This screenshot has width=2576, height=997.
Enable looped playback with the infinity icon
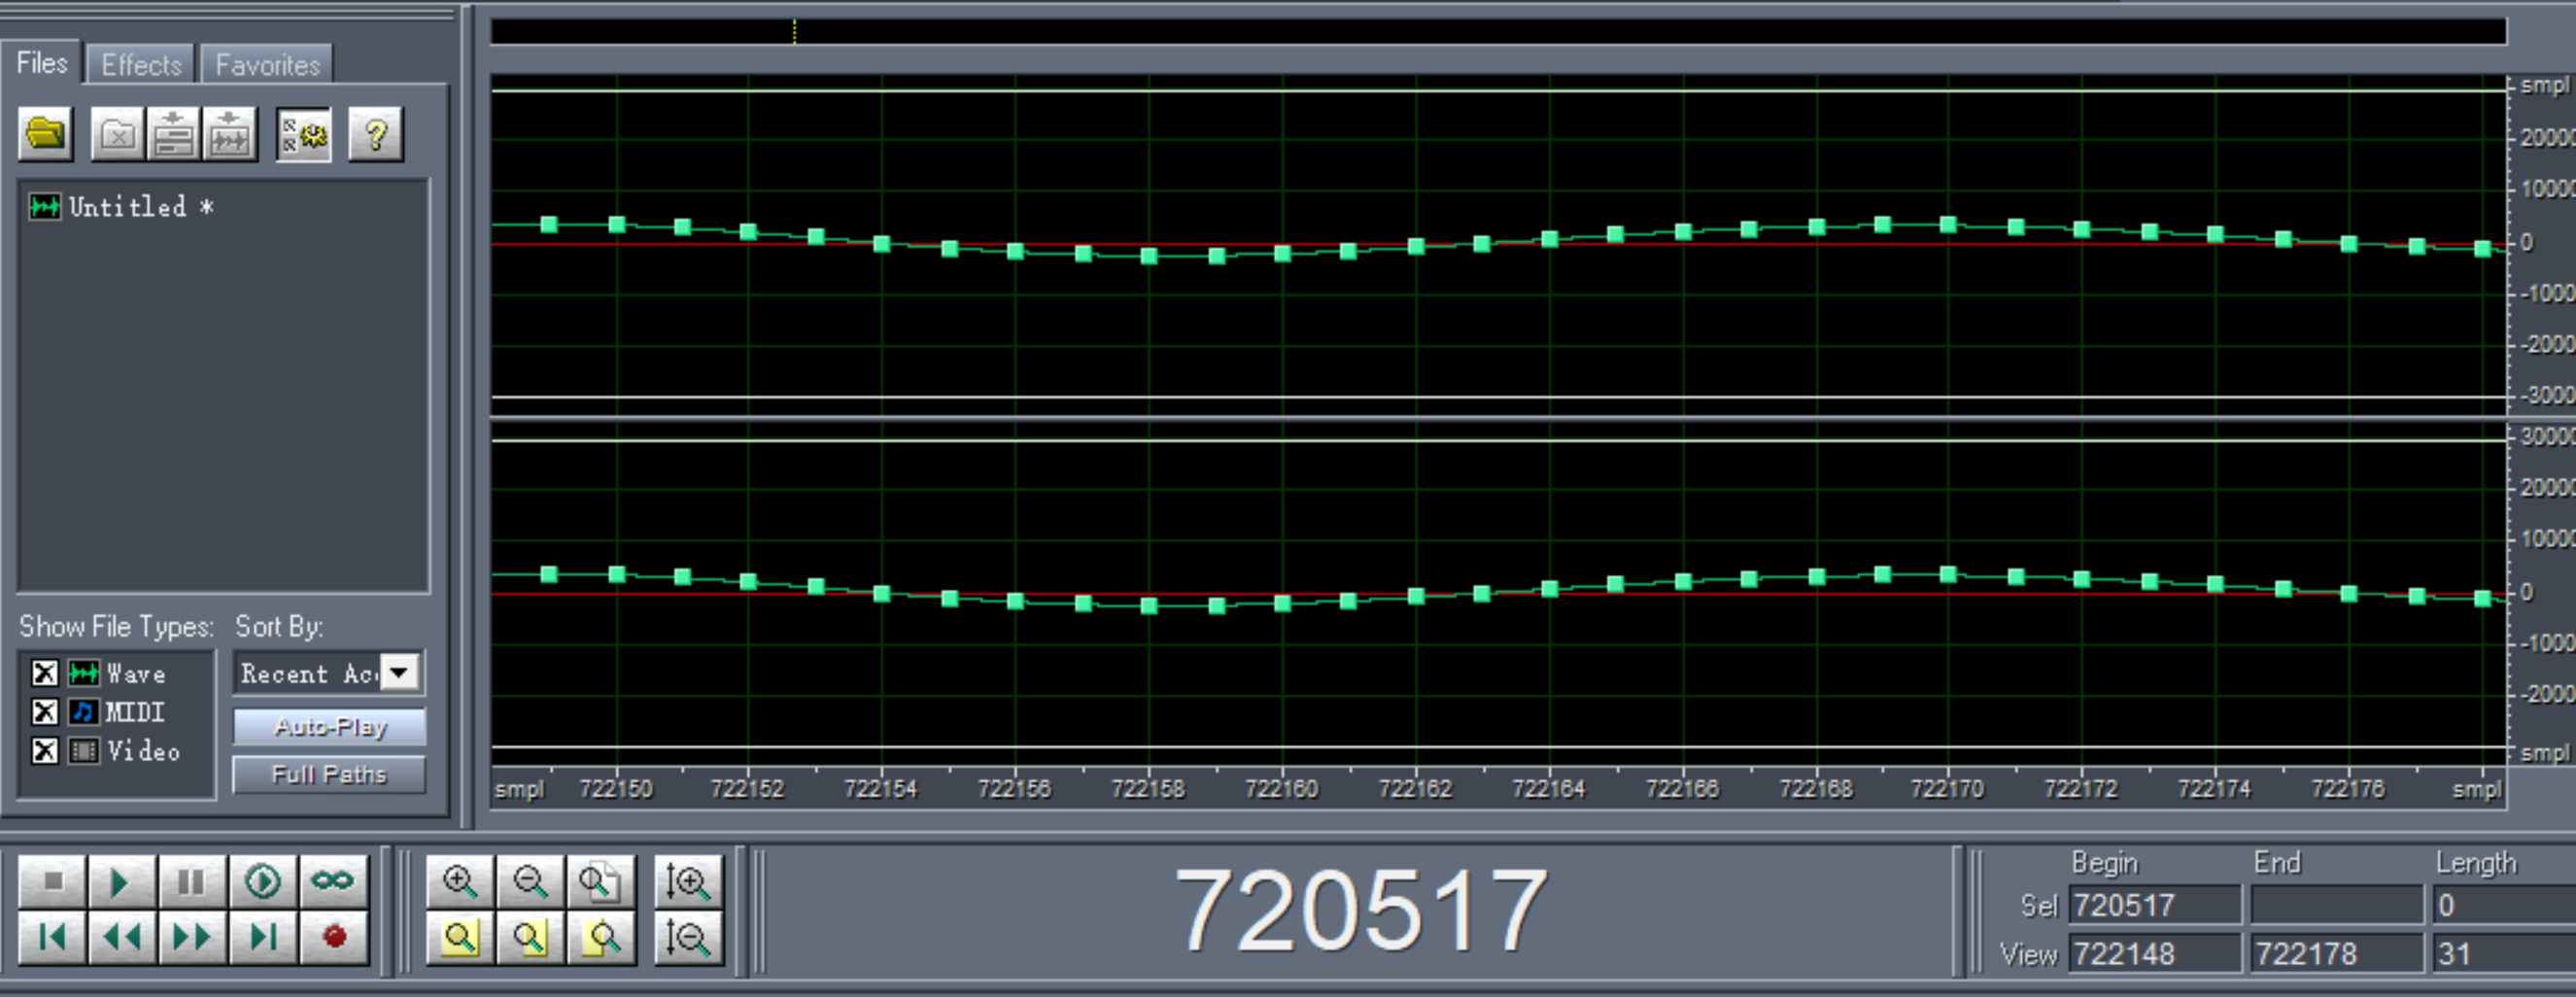click(x=333, y=881)
